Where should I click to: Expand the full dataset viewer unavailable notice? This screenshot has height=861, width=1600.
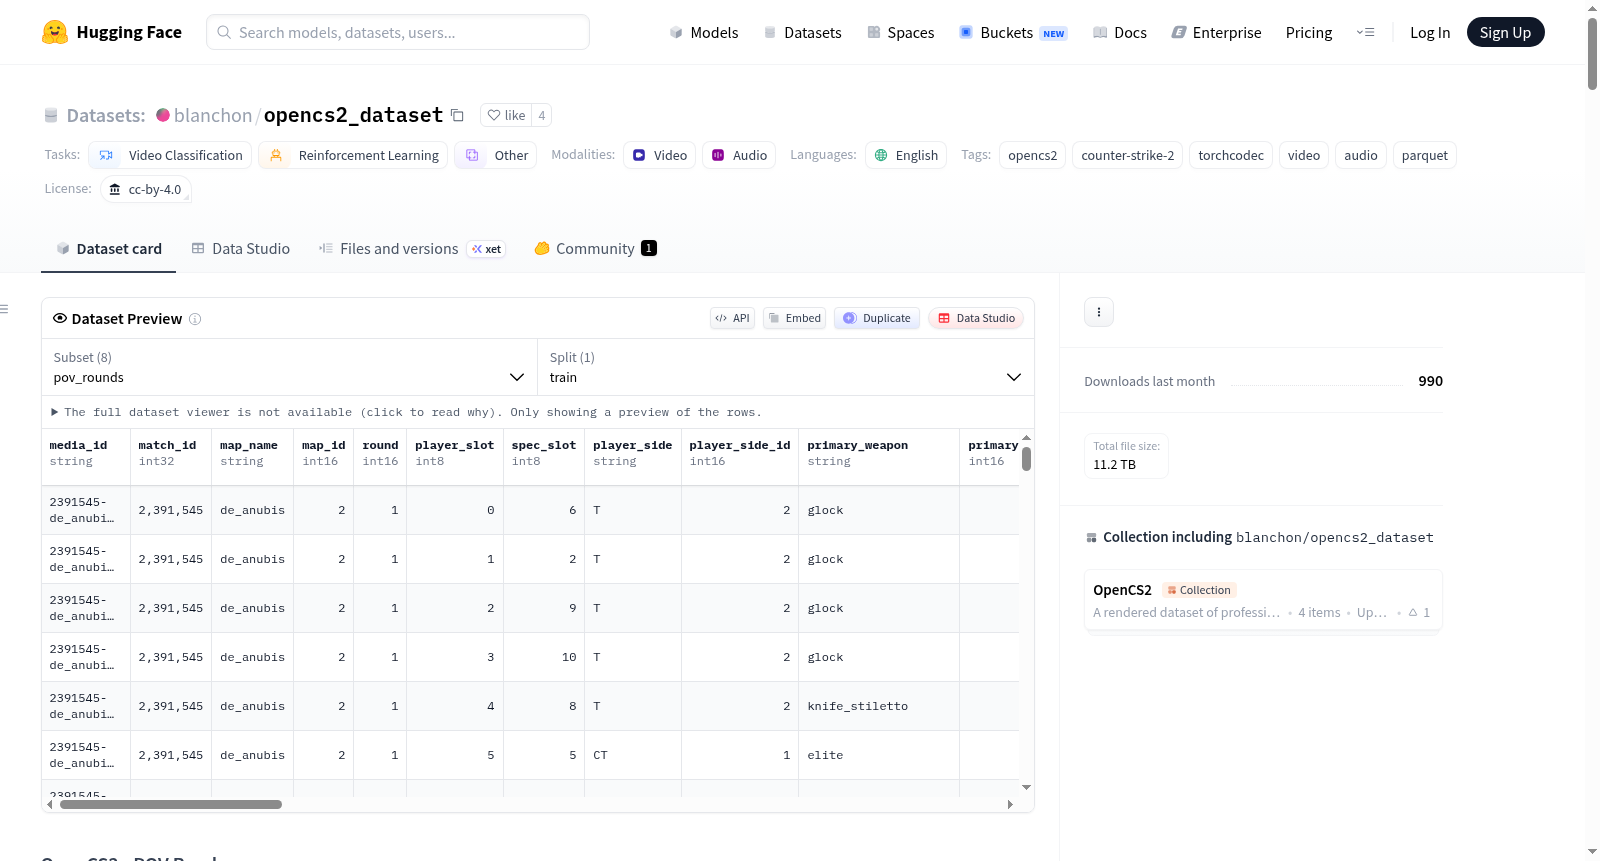point(407,412)
